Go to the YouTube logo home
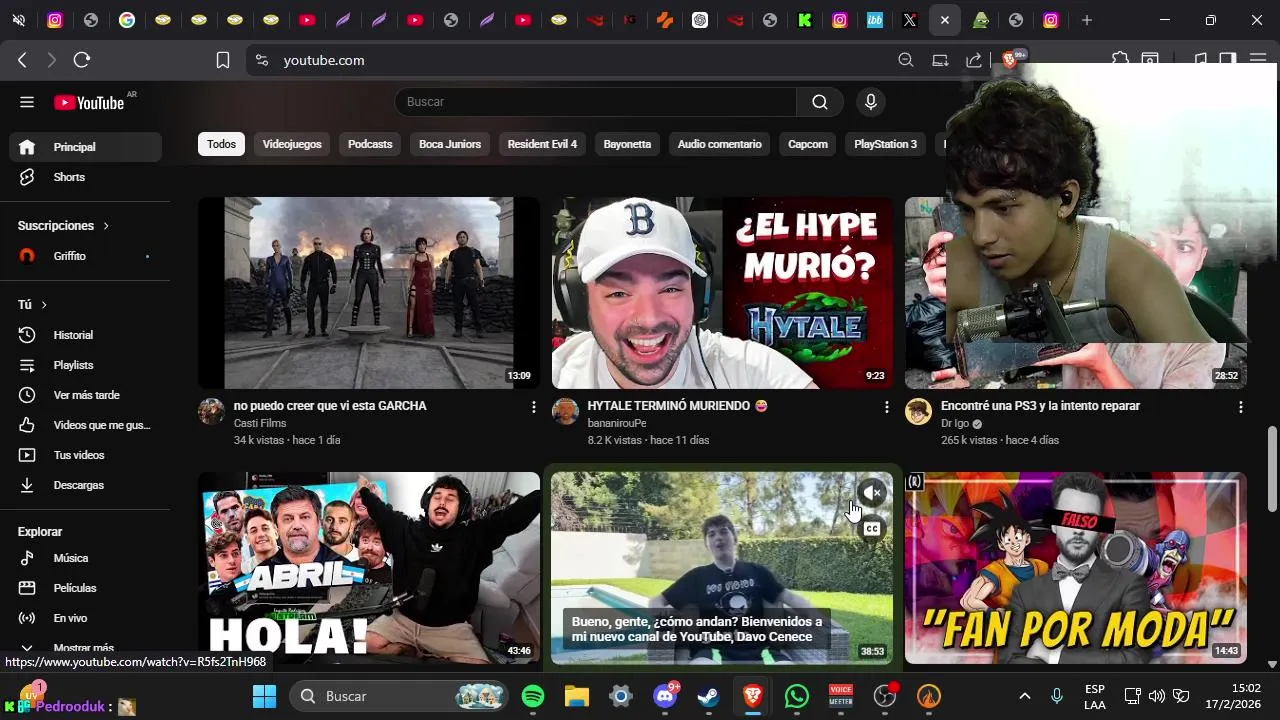The image size is (1280, 720). 90,102
